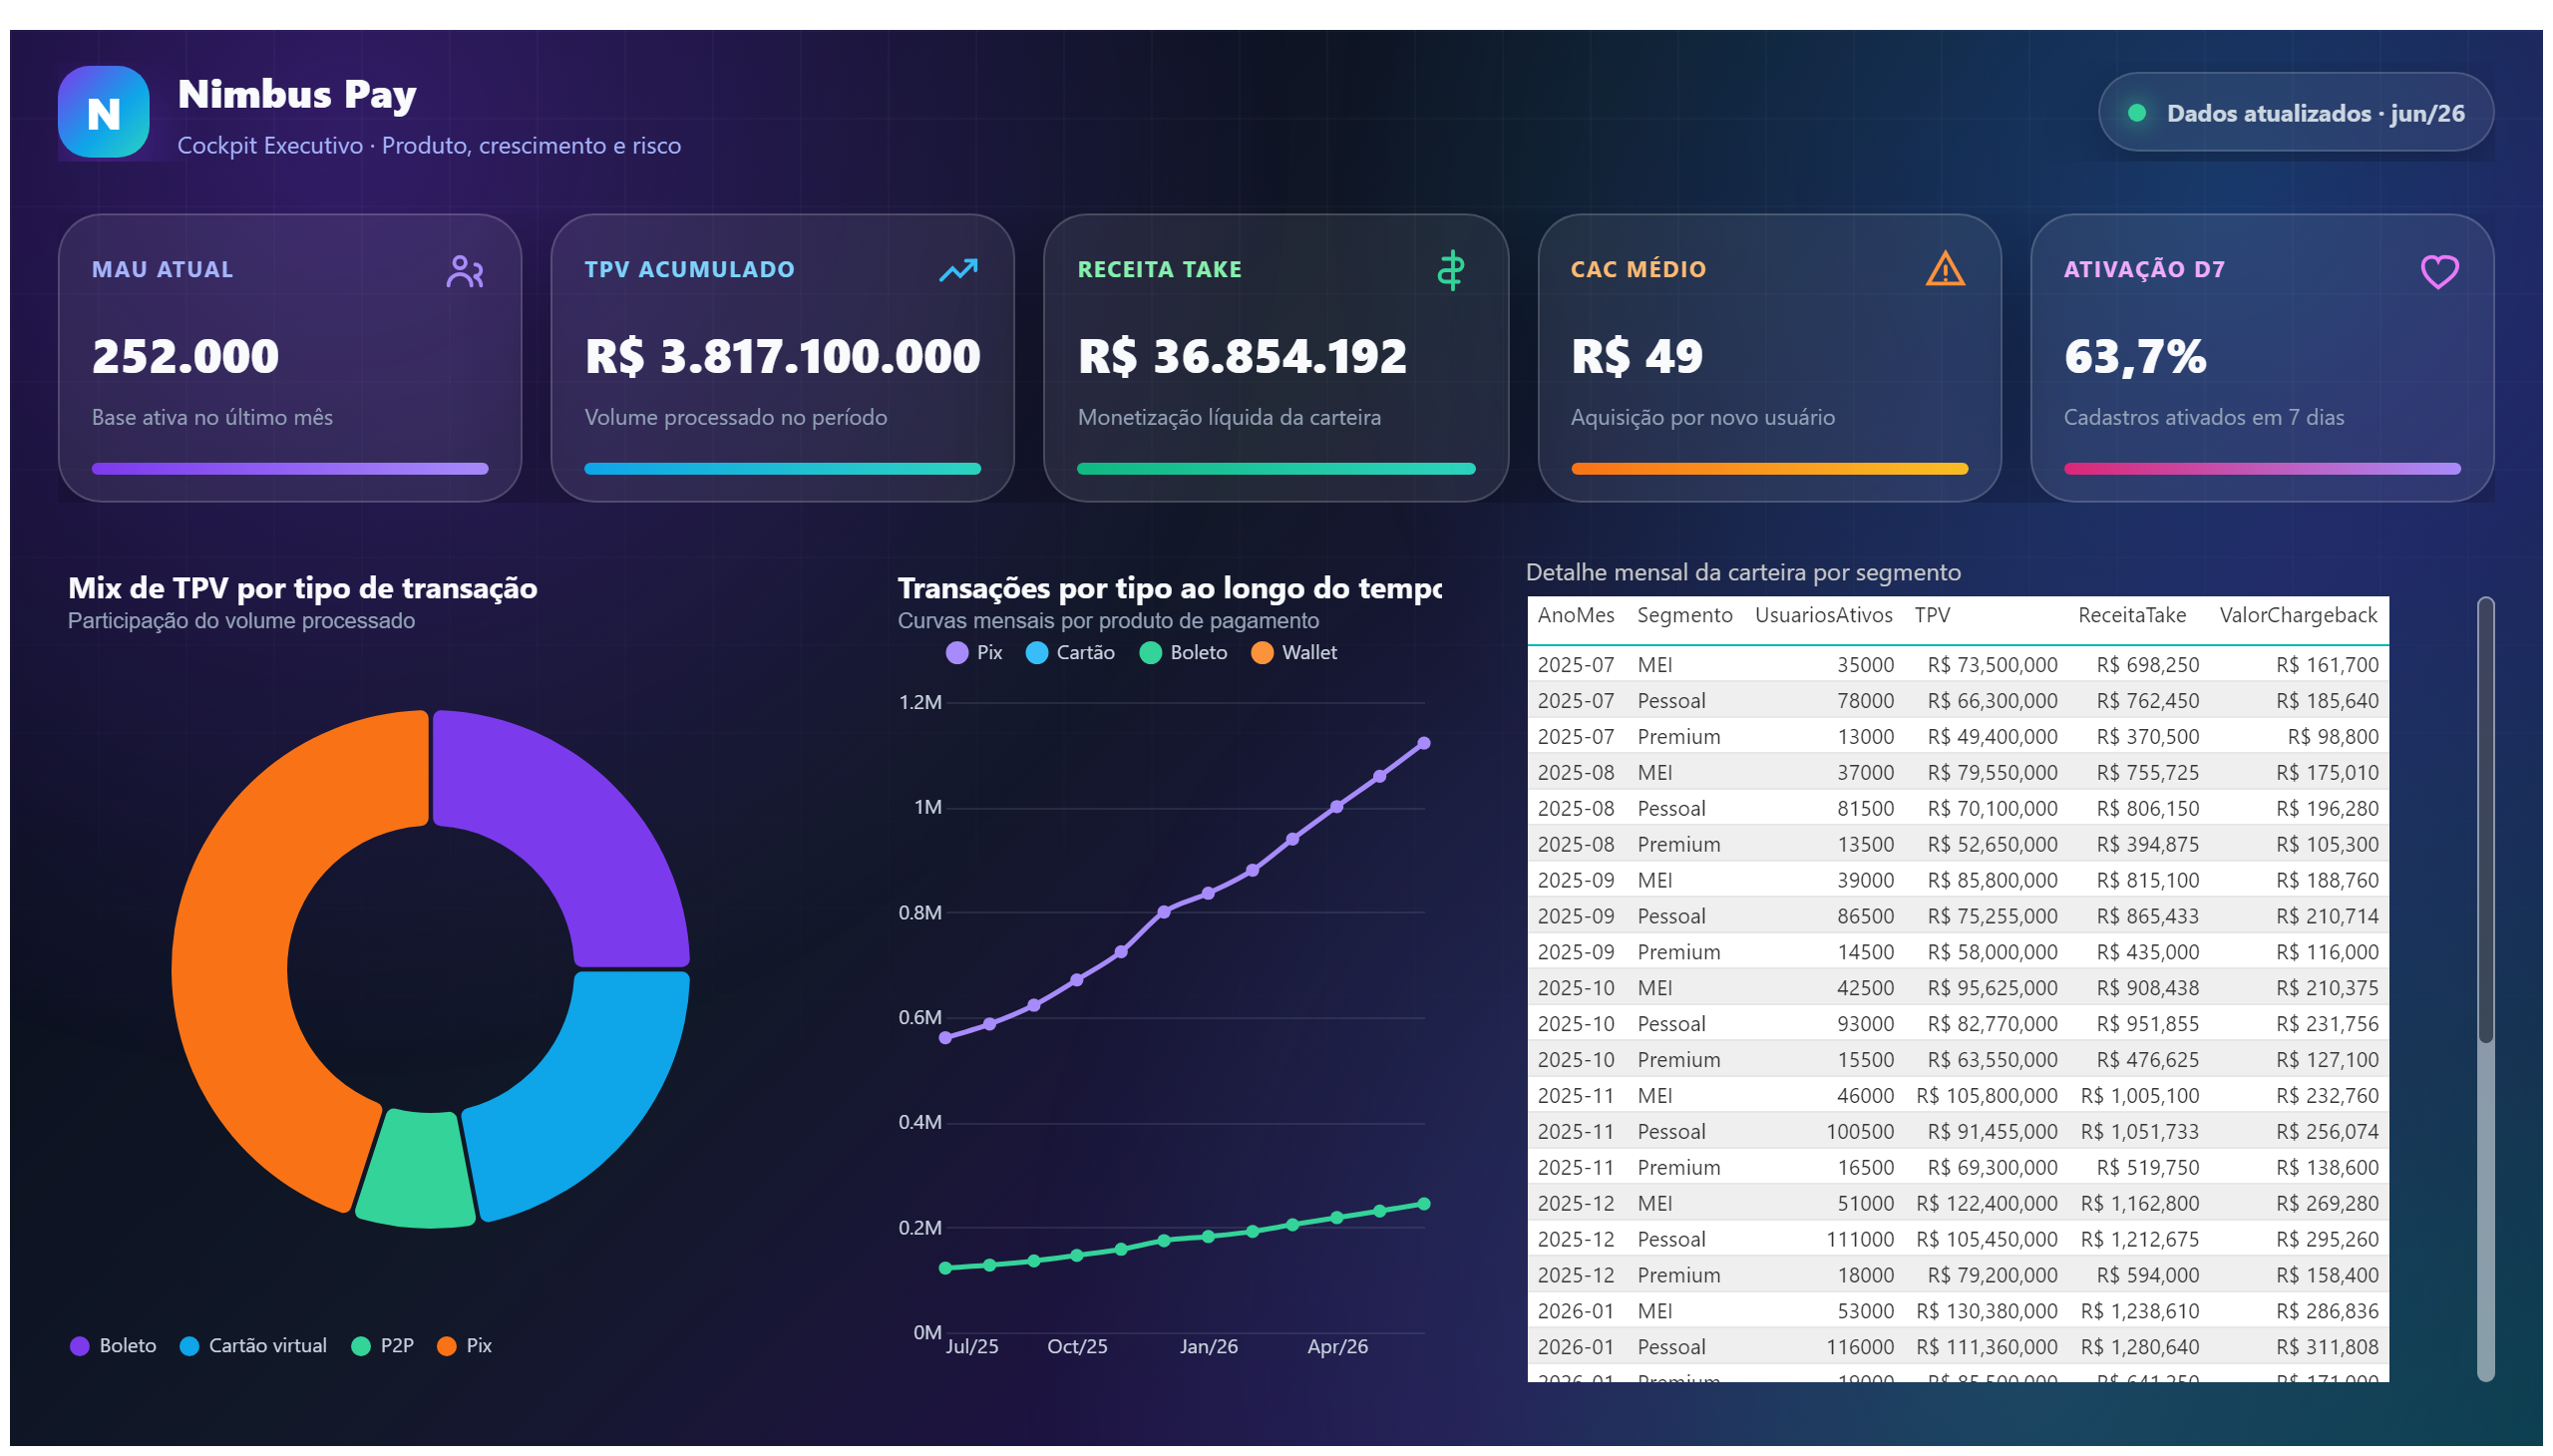Image resolution: width=2553 pixels, height=1456 pixels.
Task: Select Pix in the donut chart legend
Action: pyautogui.click(x=465, y=1346)
